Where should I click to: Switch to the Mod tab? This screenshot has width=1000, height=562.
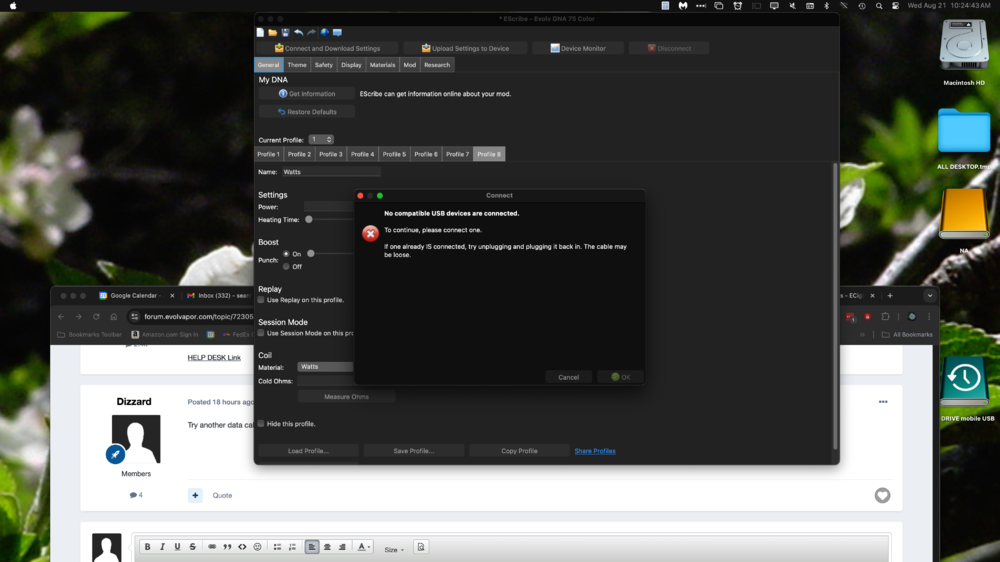tap(409, 65)
